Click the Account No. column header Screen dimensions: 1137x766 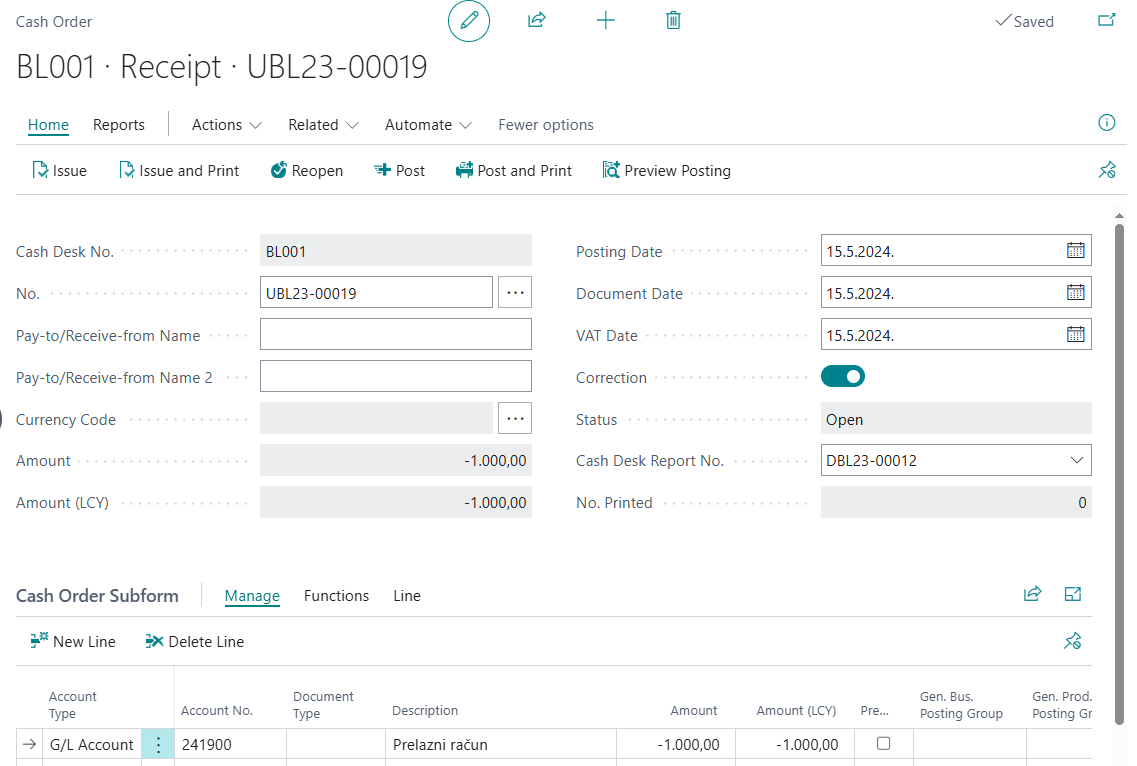216,710
